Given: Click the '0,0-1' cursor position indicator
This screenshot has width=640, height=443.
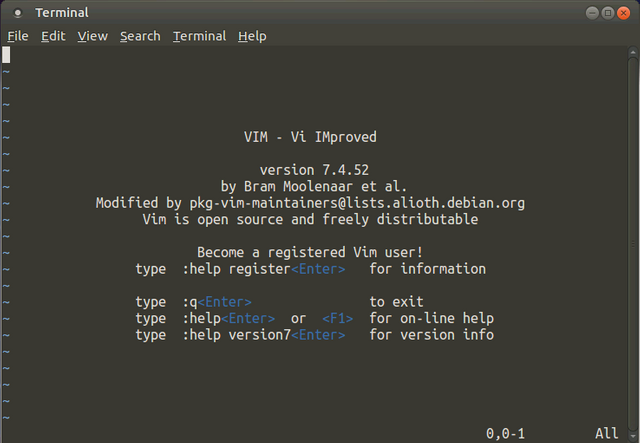Looking at the screenshot, I should click(x=505, y=433).
